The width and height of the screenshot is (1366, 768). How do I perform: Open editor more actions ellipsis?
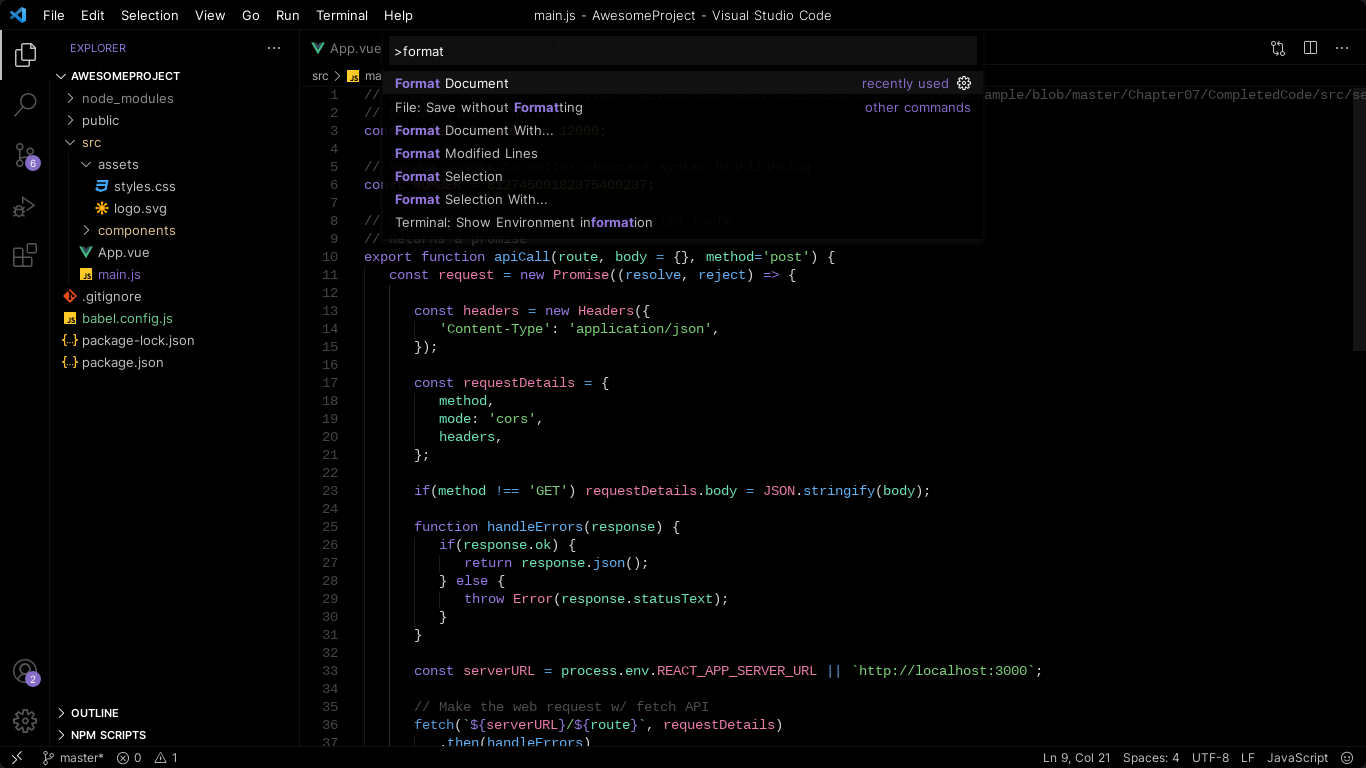(x=1342, y=48)
